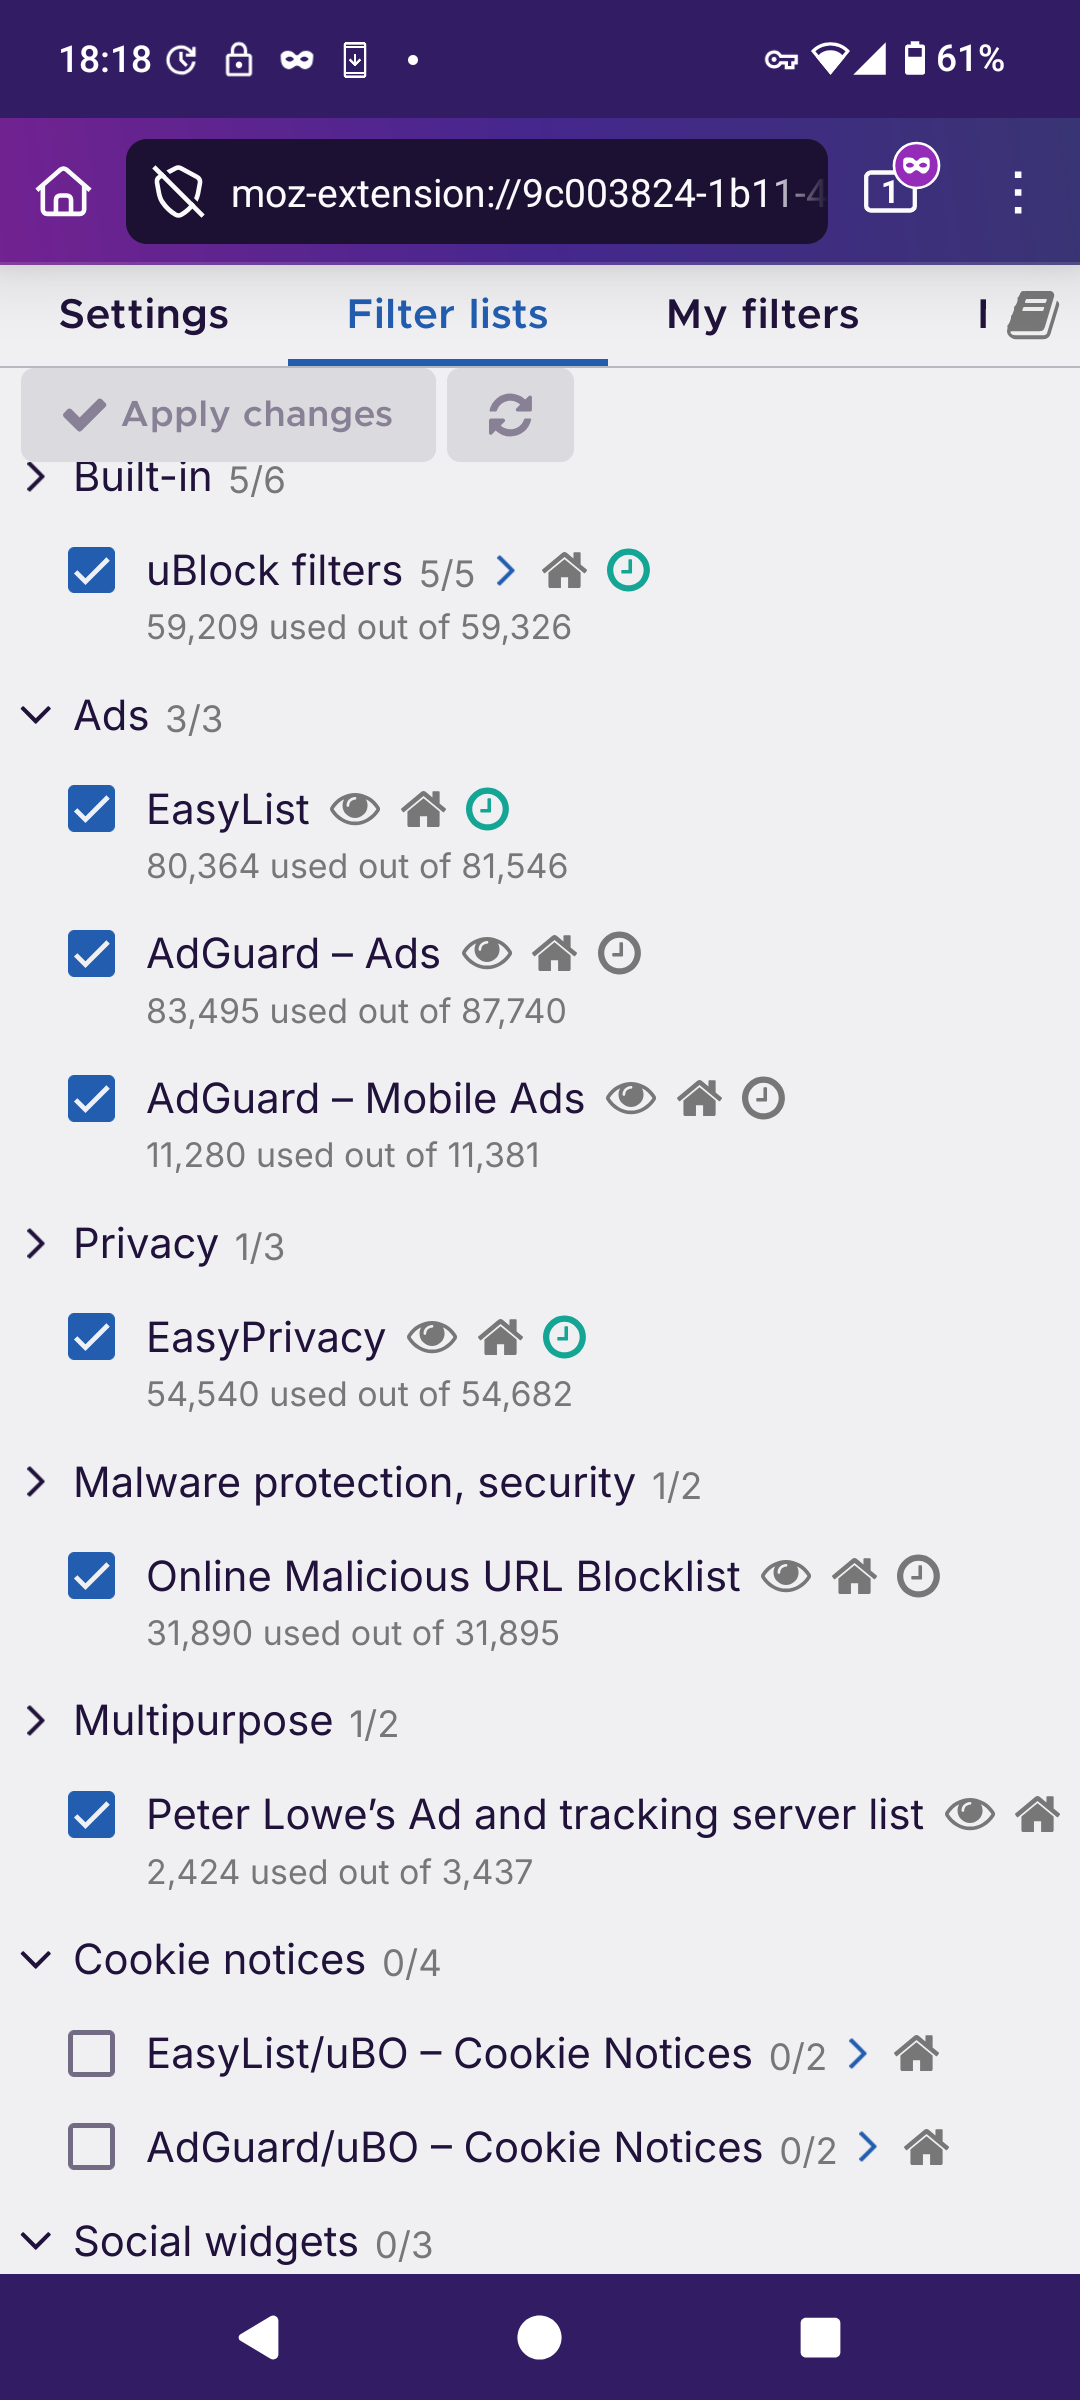Click the update now refresh button
1080x2400 pixels.
(x=510, y=415)
